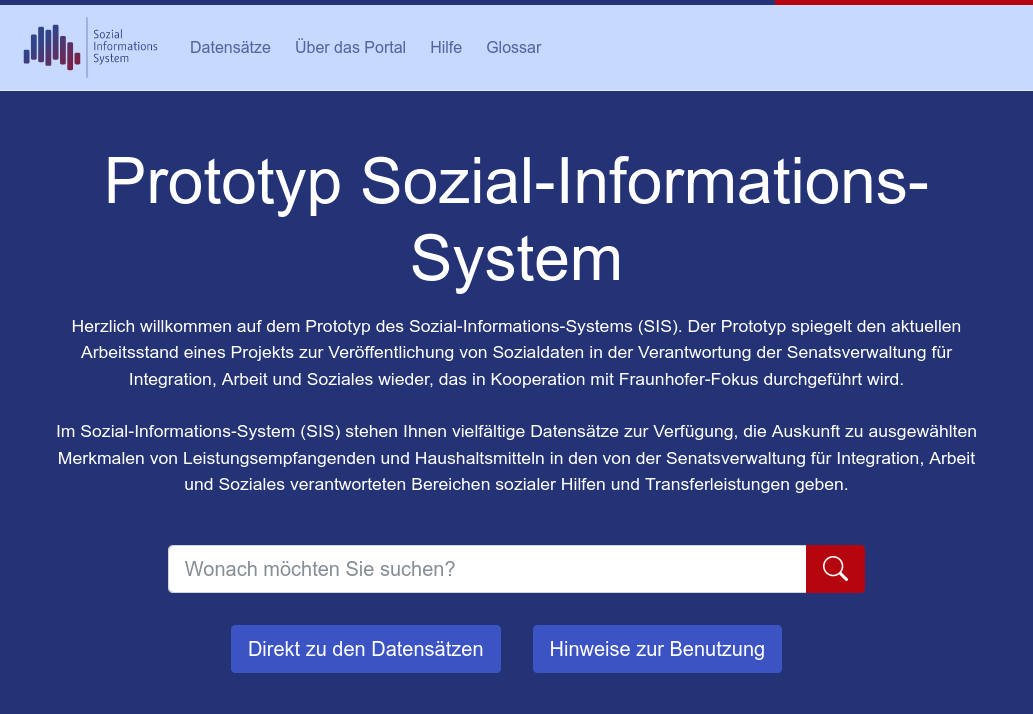Click the bar chart logo icon
The image size is (1033, 714).
(x=52, y=47)
